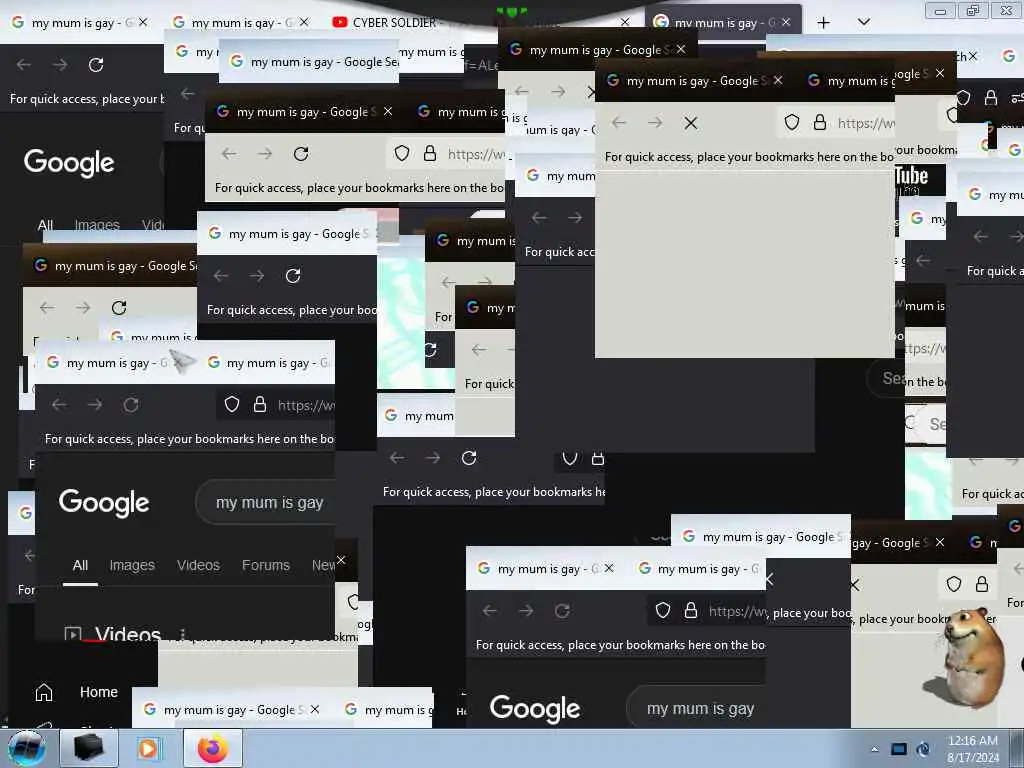Click the Google logo in the bottom window beside the hamster
The width and height of the screenshot is (1024, 768).
(x=535, y=708)
